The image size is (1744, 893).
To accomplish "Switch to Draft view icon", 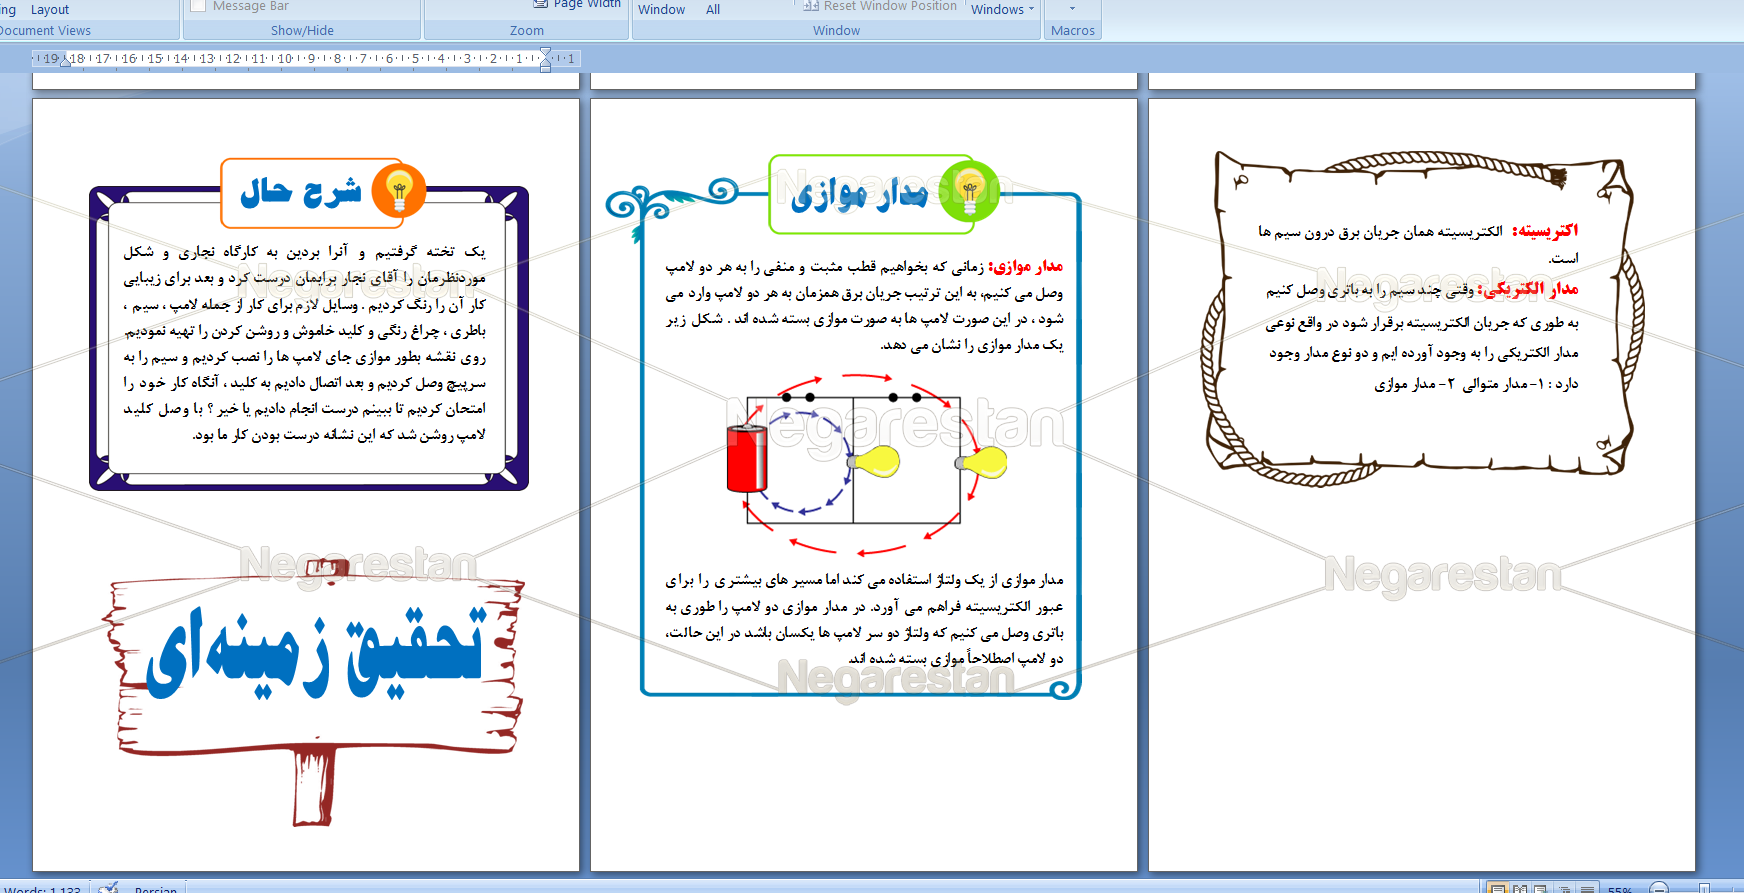I will pyautogui.click(x=1585, y=888).
